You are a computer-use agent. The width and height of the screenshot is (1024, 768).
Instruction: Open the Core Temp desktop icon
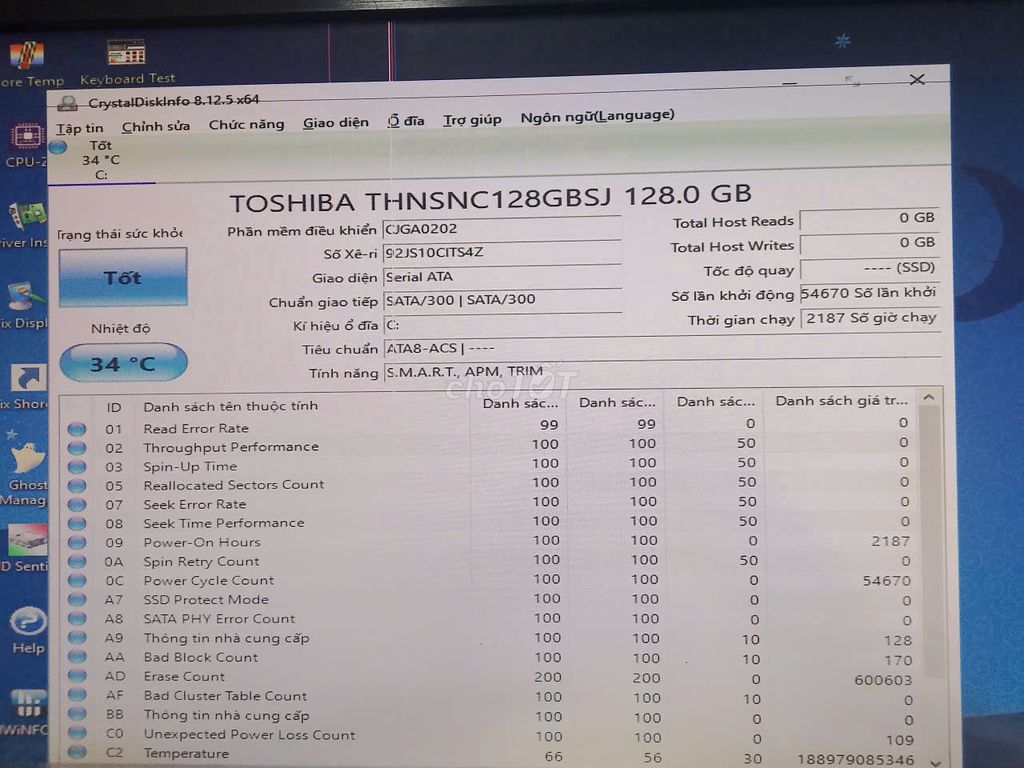[x=29, y=64]
